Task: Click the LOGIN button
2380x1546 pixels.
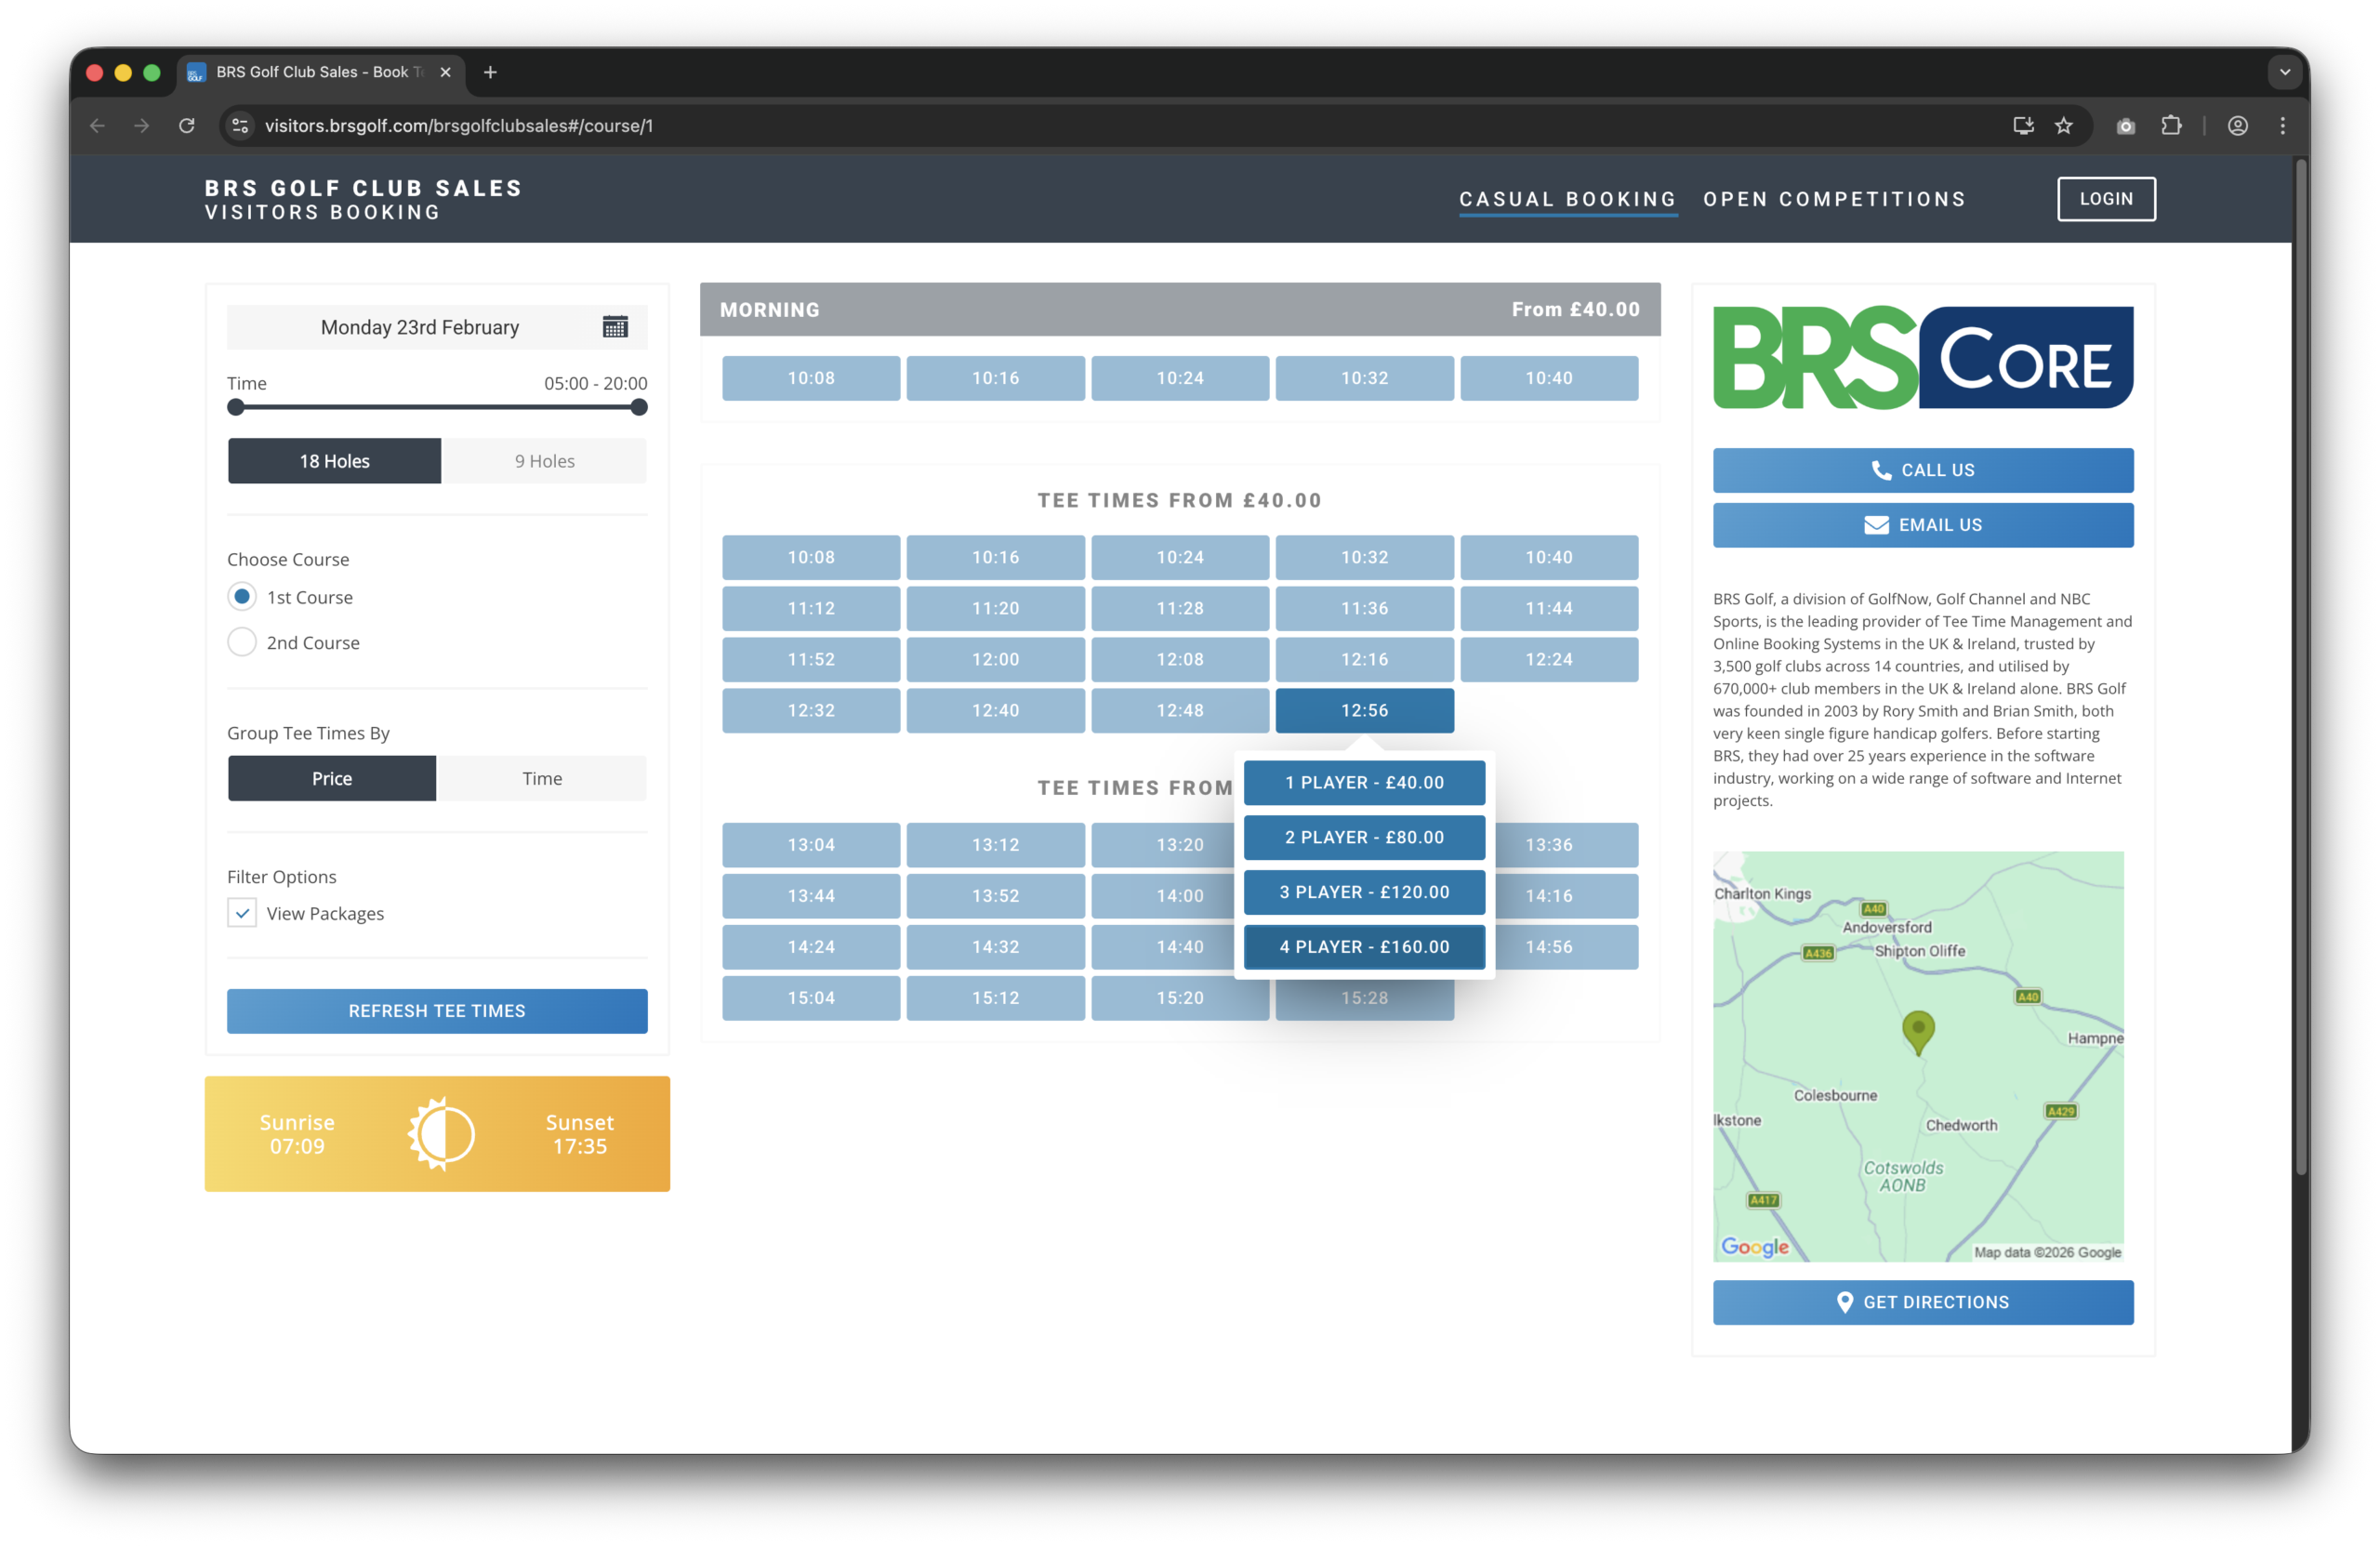Action: tap(2106, 199)
